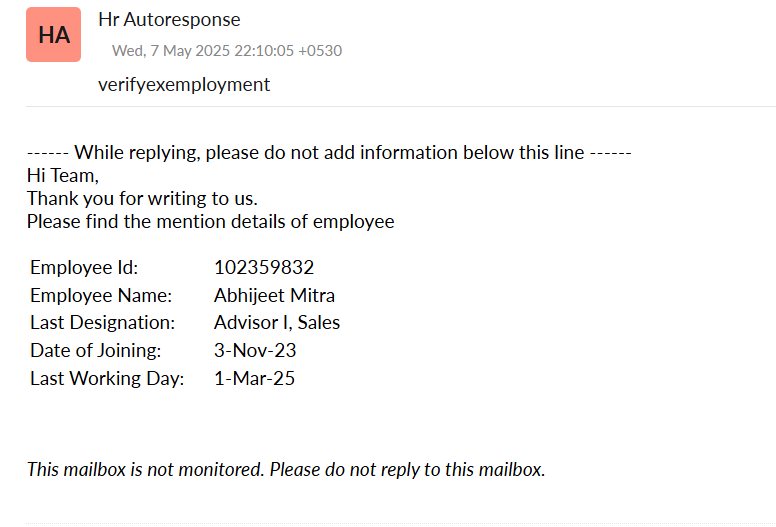This screenshot has width=776, height=527.
Task: Click the Last Designation label
Action: [102, 322]
